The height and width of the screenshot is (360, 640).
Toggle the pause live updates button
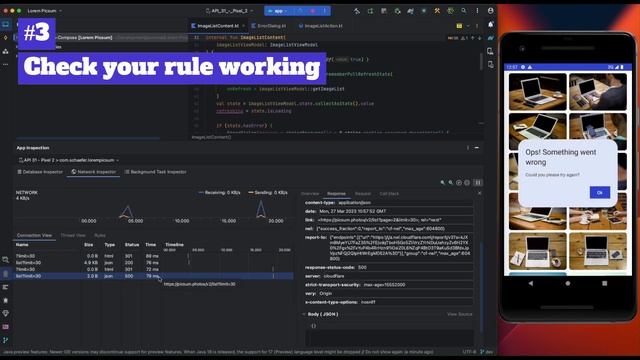(x=478, y=182)
